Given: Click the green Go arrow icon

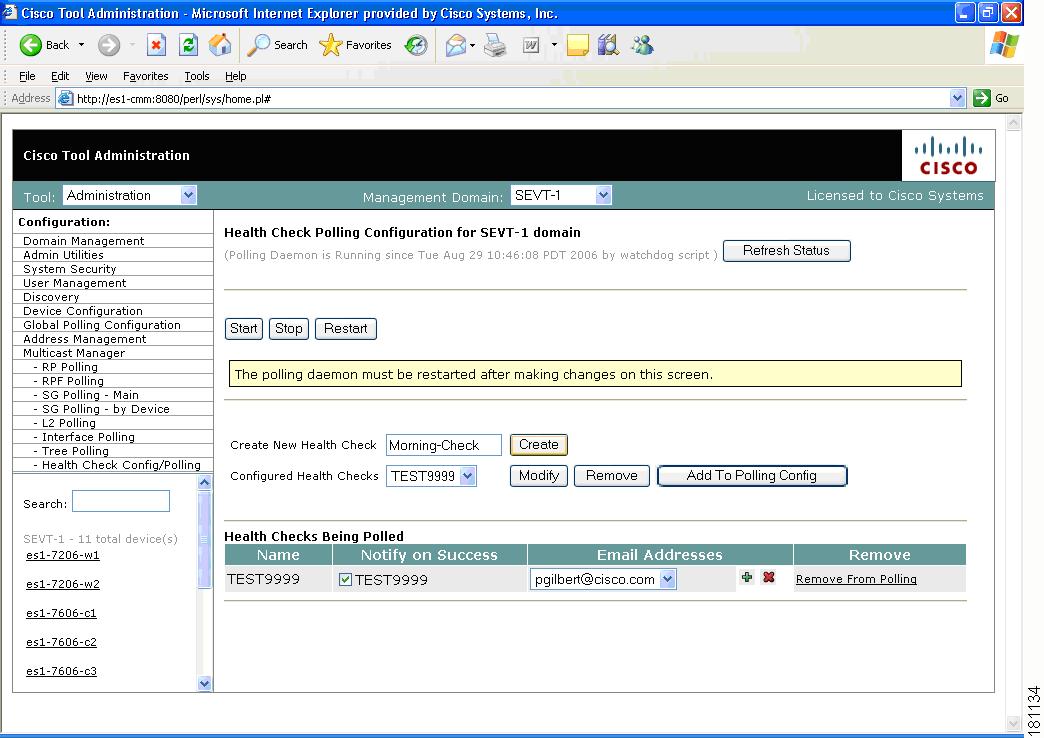Looking at the screenshot, I should [x=982, y=99].
